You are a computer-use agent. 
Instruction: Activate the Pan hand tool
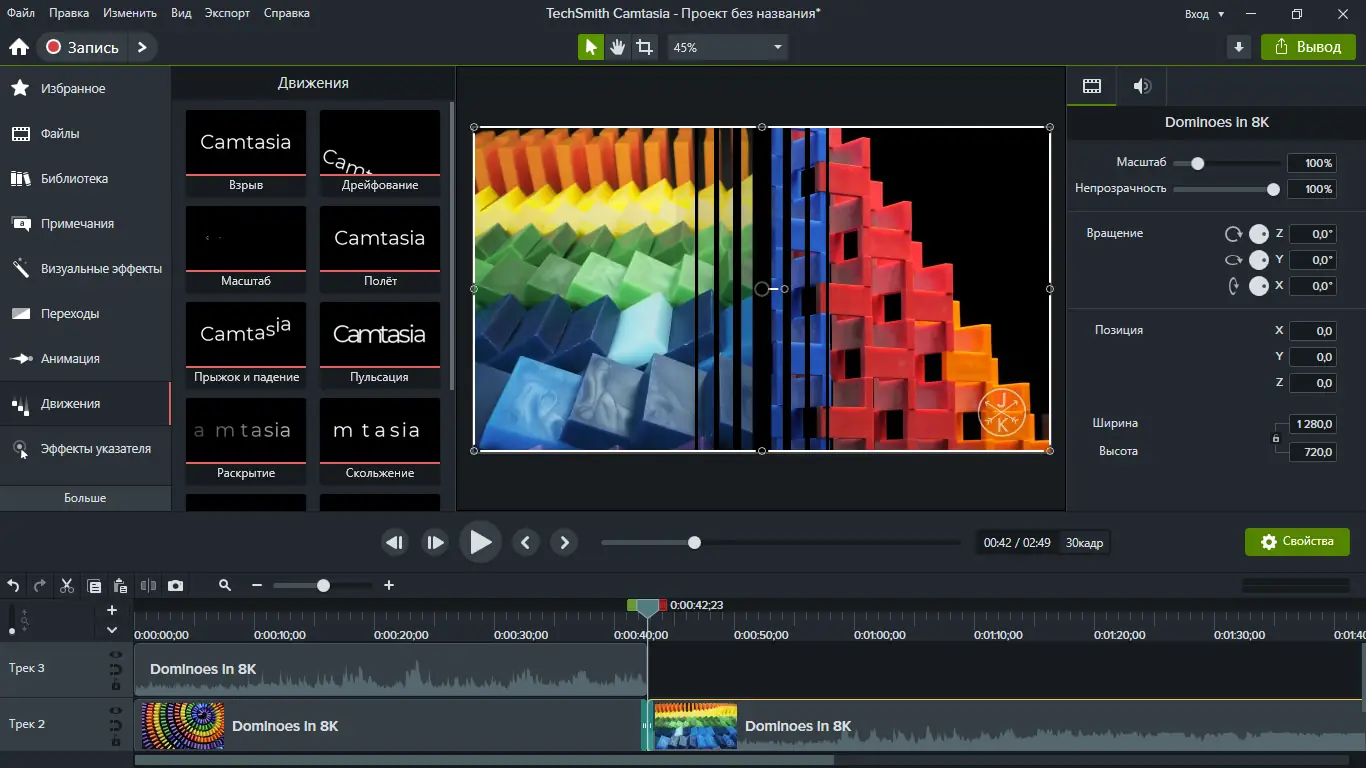point(618,47)
